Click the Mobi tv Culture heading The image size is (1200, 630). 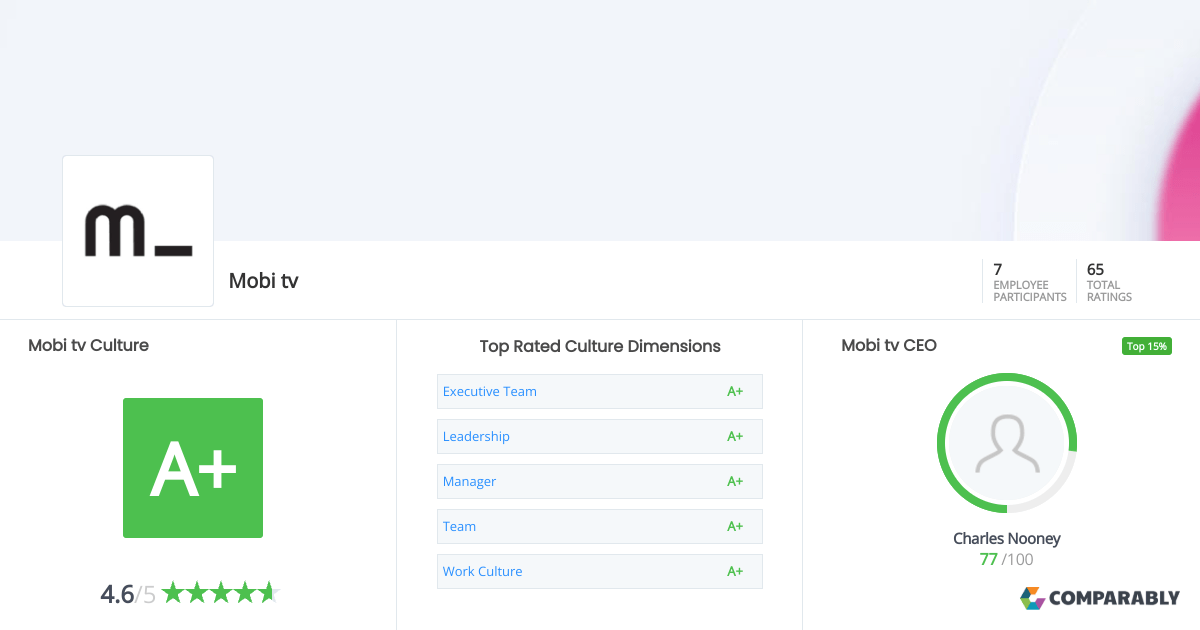[x=88, y=345]
